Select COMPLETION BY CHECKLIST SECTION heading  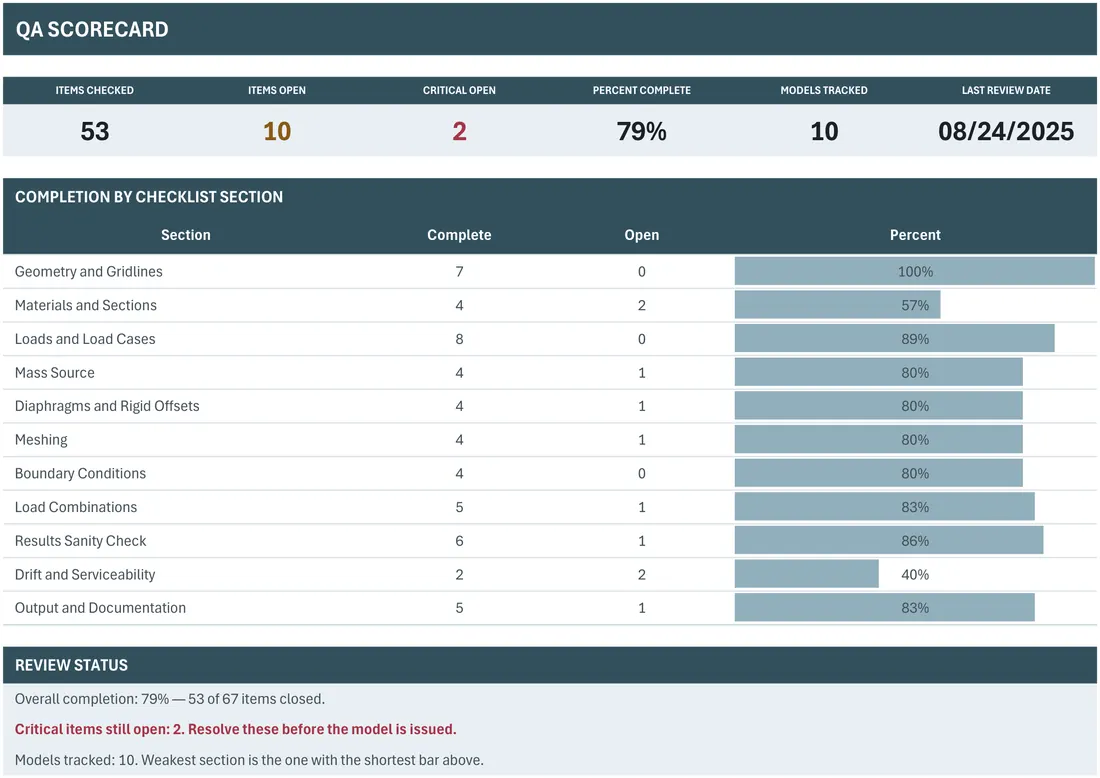(x=149, y=197)
